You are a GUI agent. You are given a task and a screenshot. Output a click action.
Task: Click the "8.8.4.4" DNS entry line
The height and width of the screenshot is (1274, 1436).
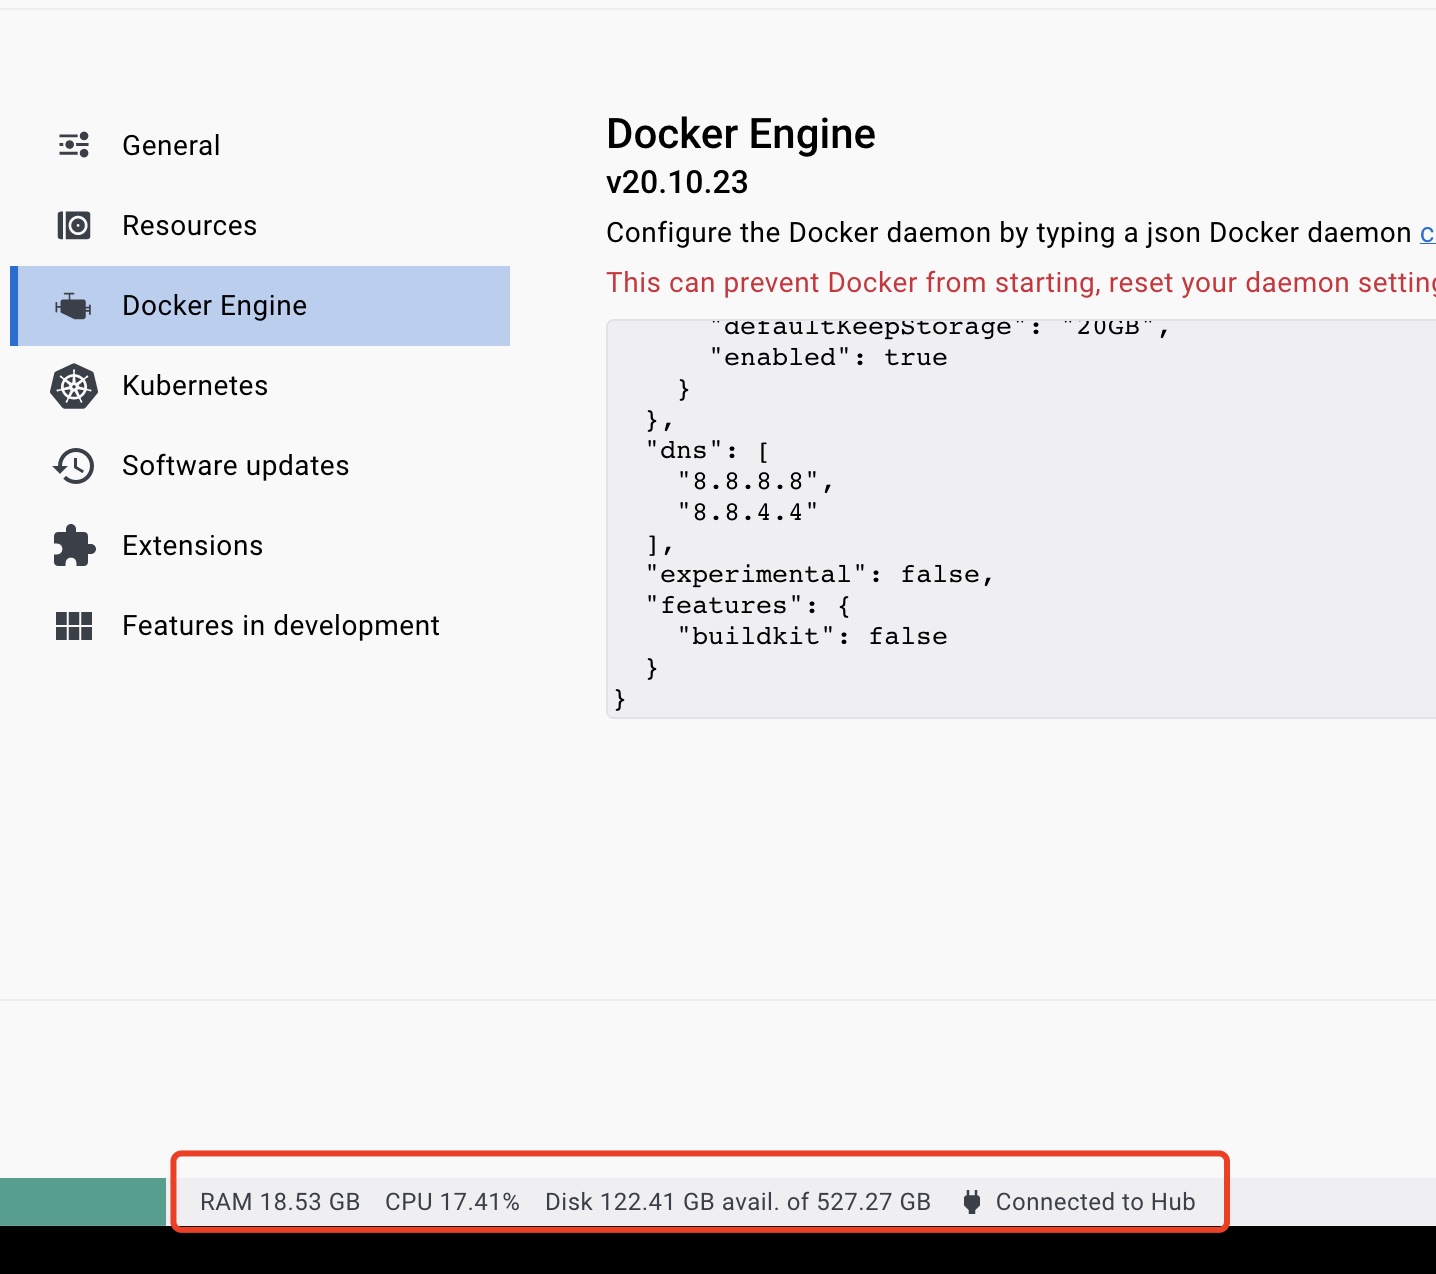748,512
